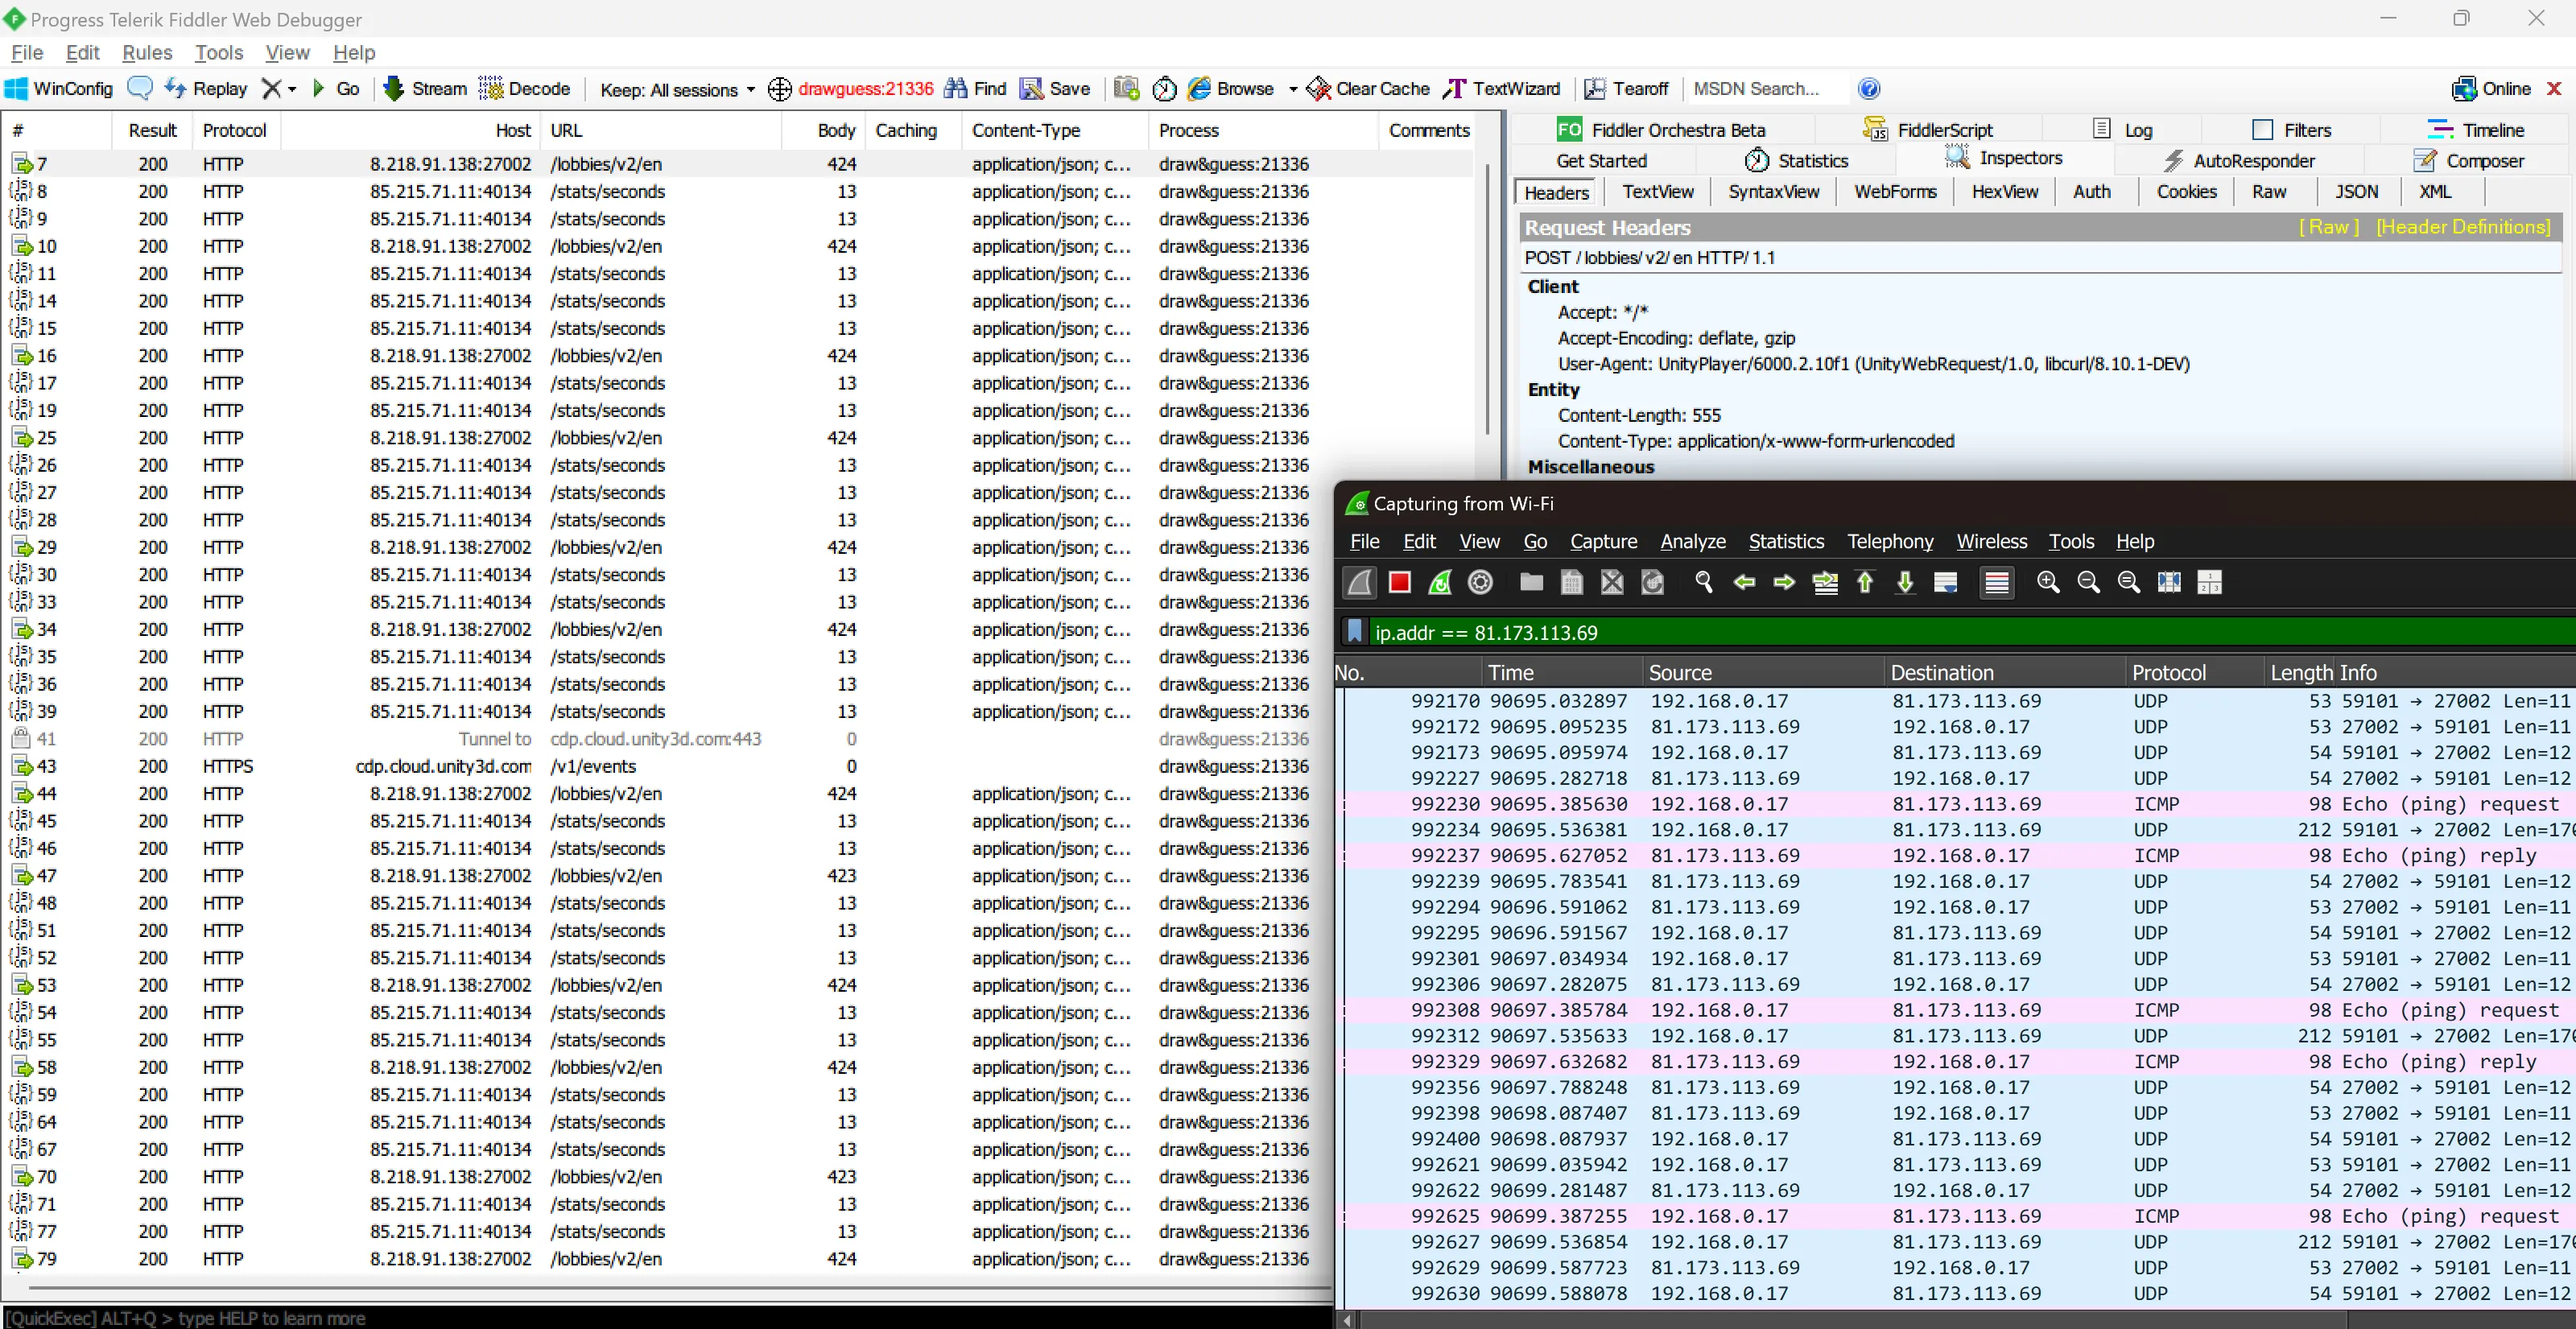2576x1329 pixels.
Task: Click the Fiddler comment bubble icon
Action: coord(140,89)
